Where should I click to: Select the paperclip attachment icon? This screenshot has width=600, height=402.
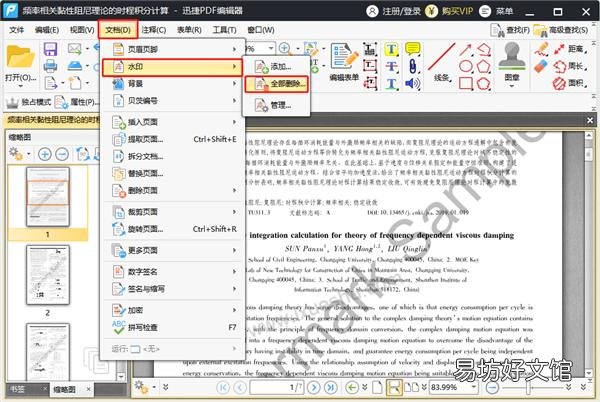pos(412,66)
